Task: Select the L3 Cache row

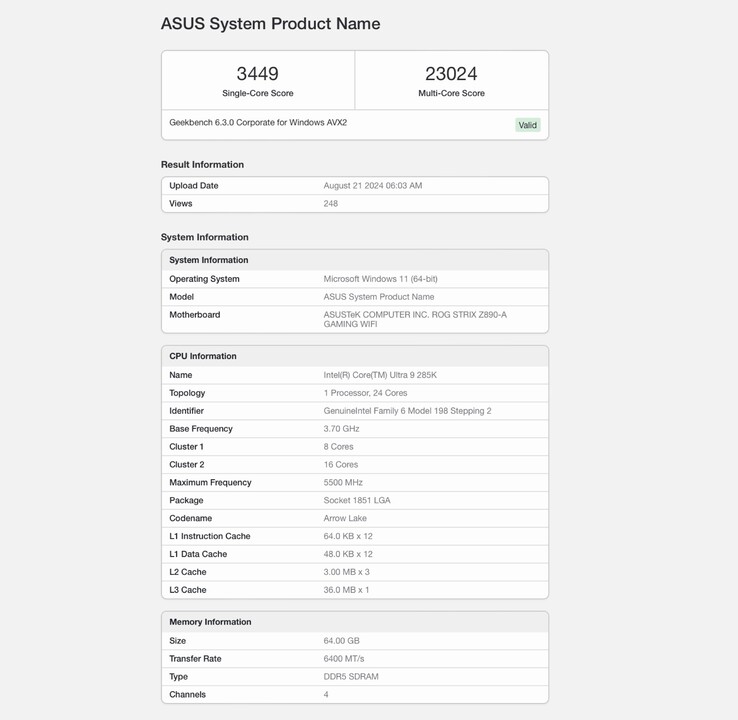Action: click(x=354, y=590)
